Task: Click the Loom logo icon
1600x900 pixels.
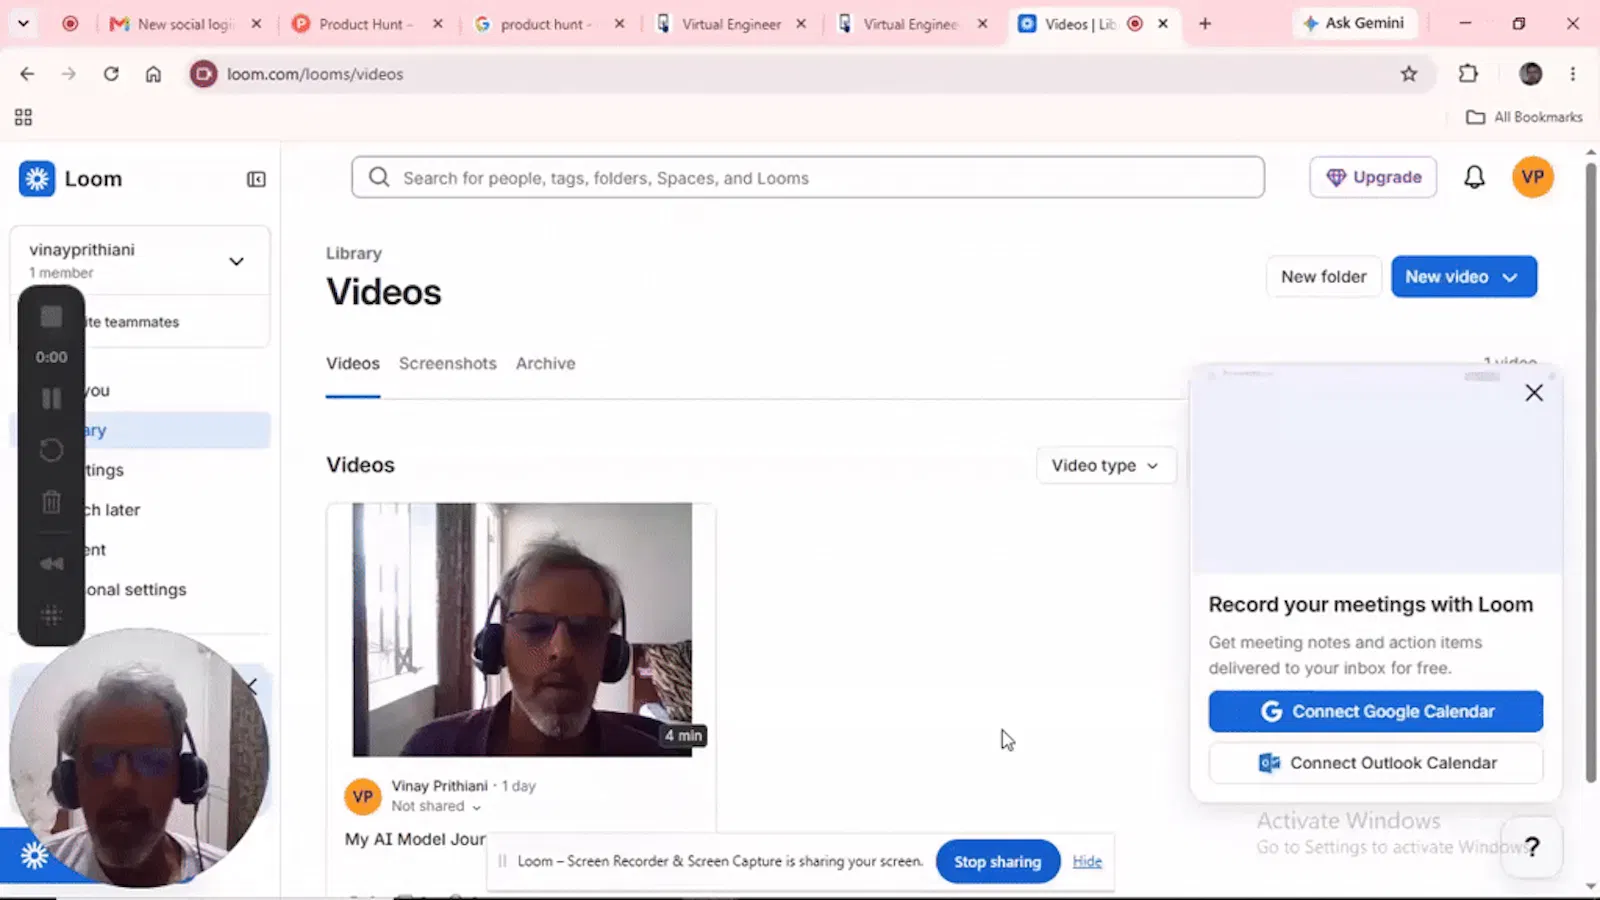Action: (x=37, y=179)
